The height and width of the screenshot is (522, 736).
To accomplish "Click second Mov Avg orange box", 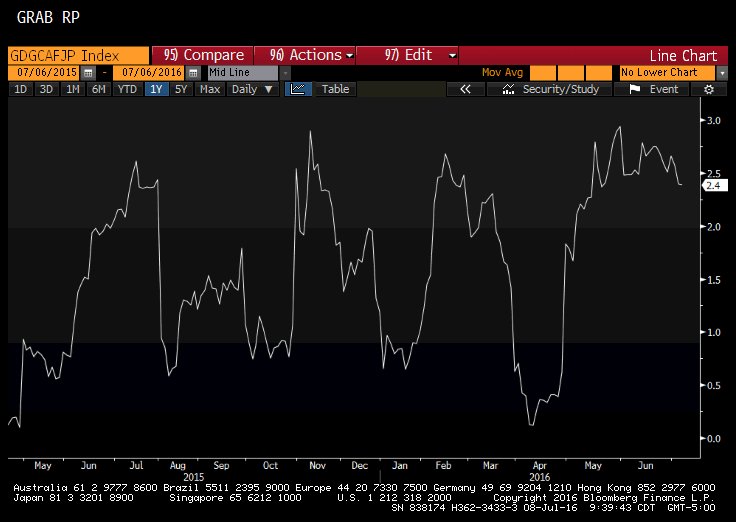I will coord(570,73).
